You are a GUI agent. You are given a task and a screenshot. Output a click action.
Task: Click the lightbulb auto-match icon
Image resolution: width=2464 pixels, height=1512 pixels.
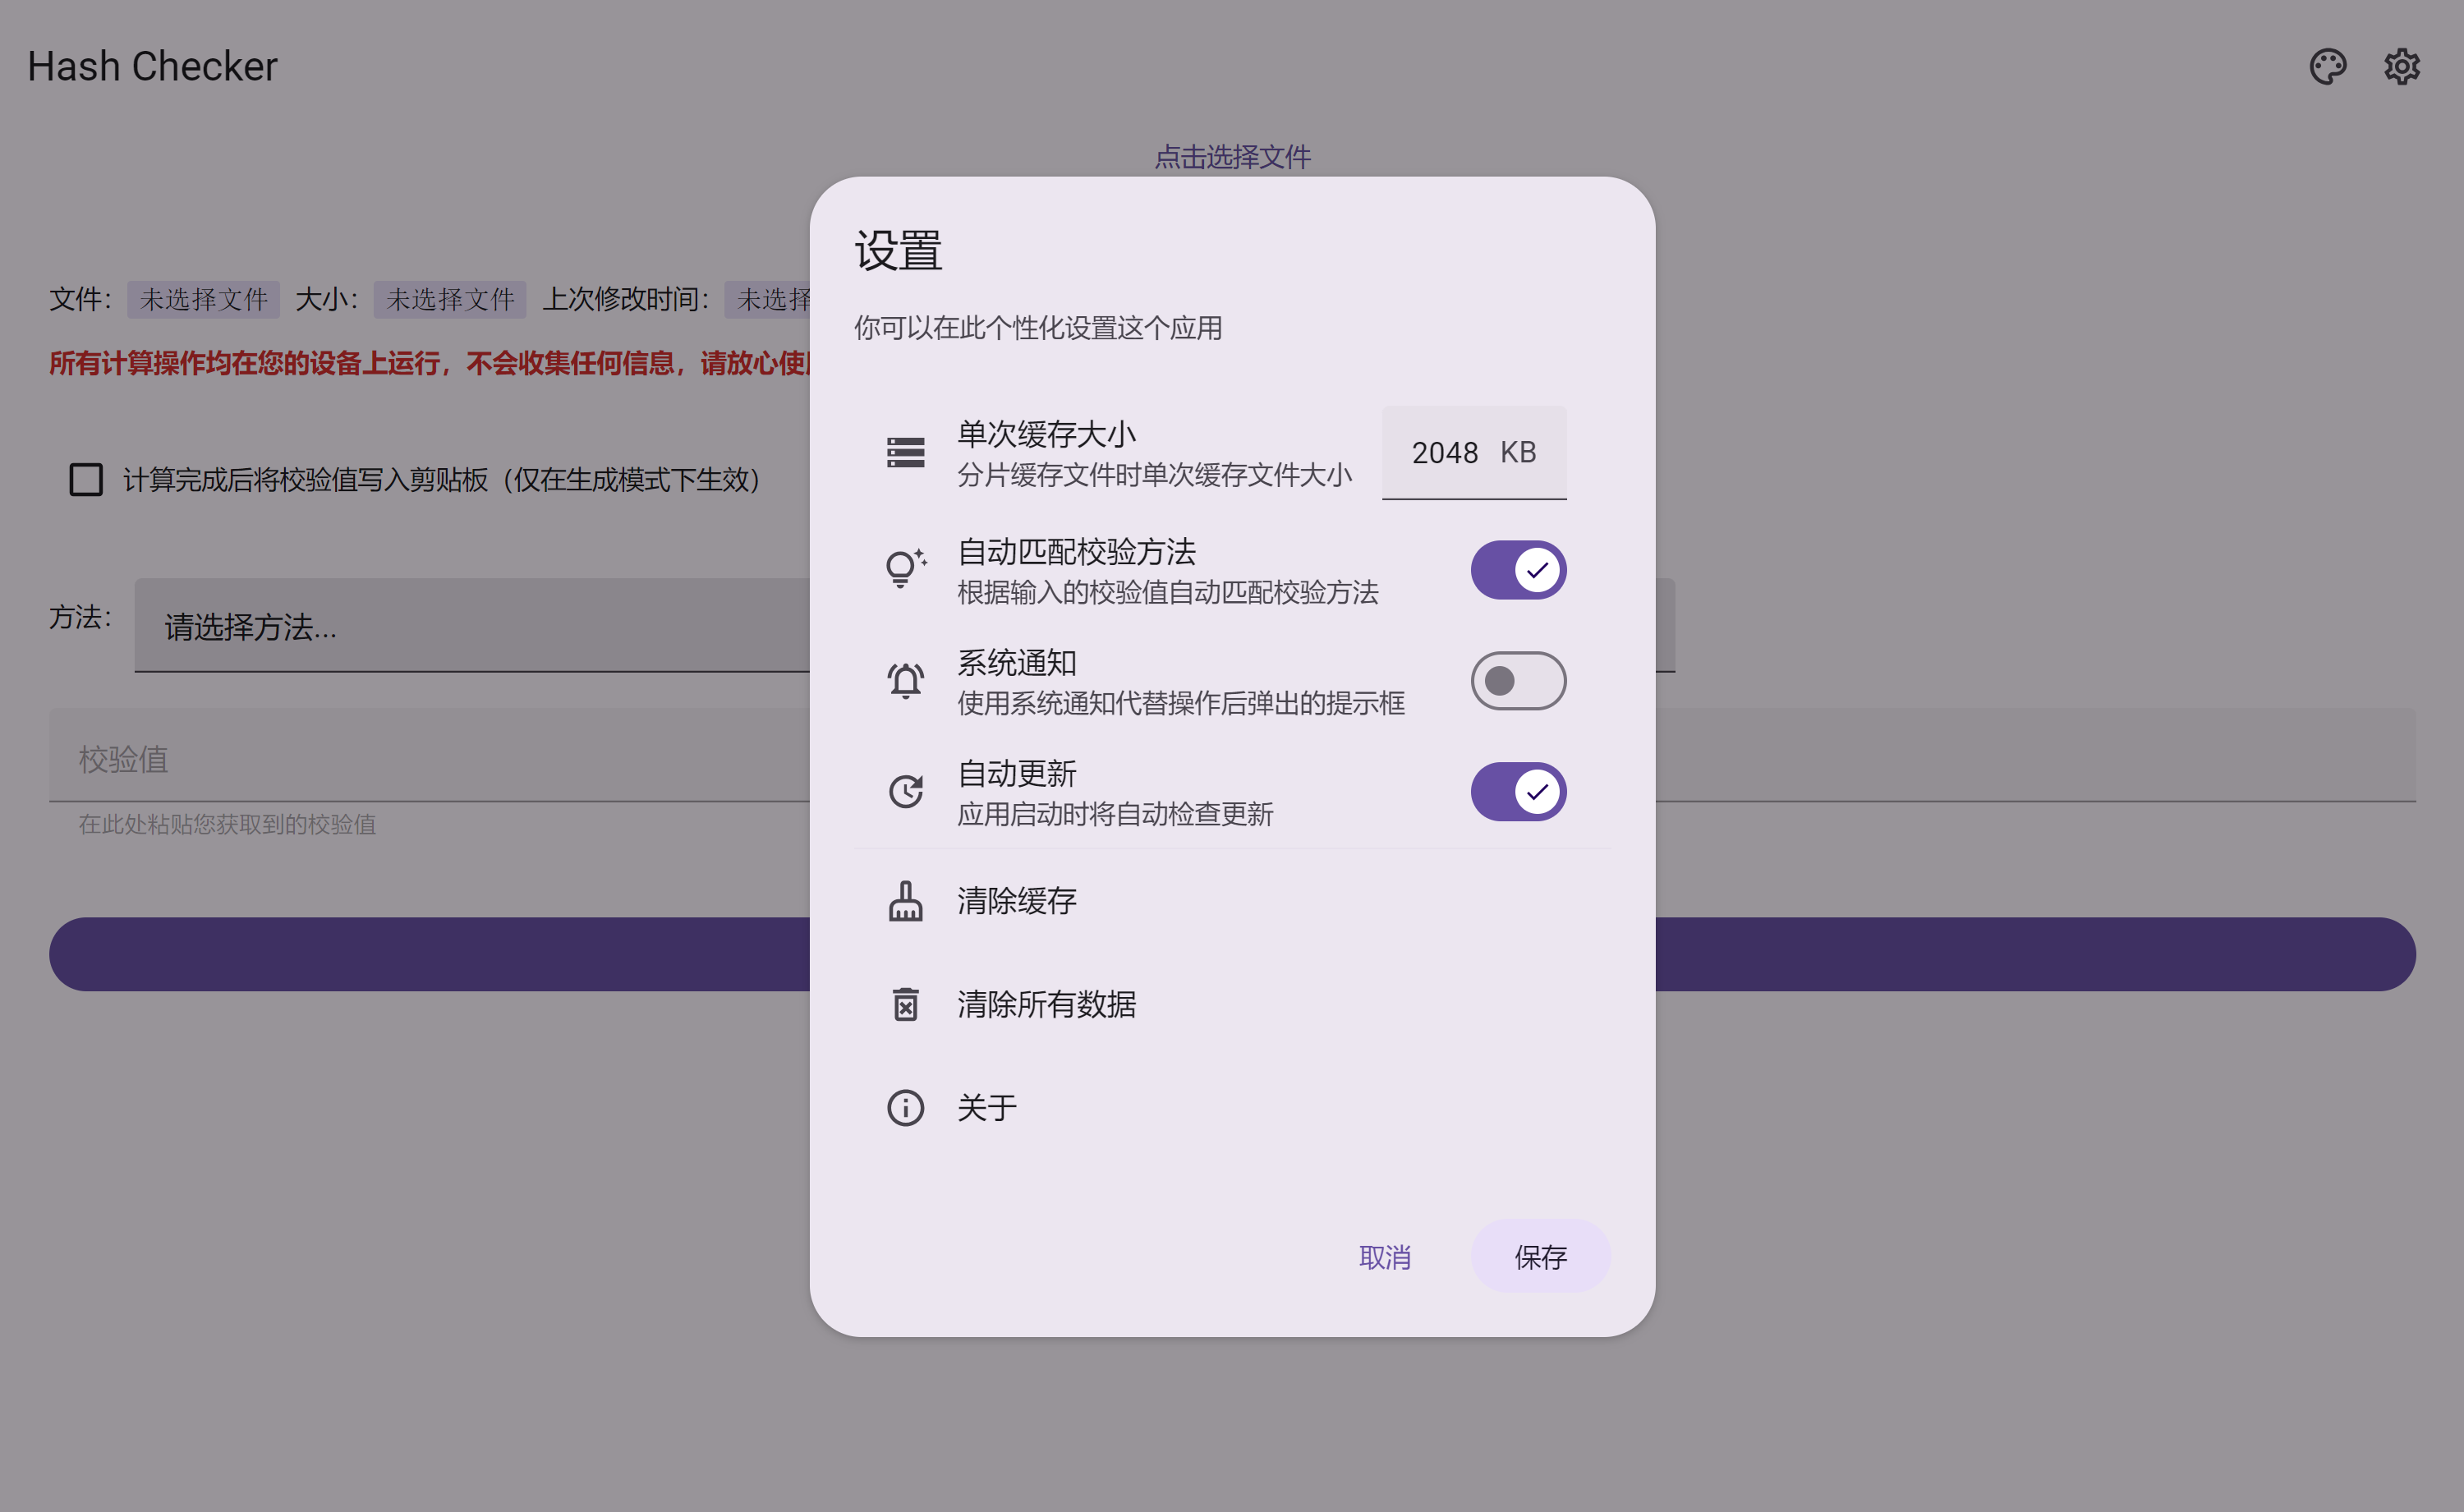point(905,569)
